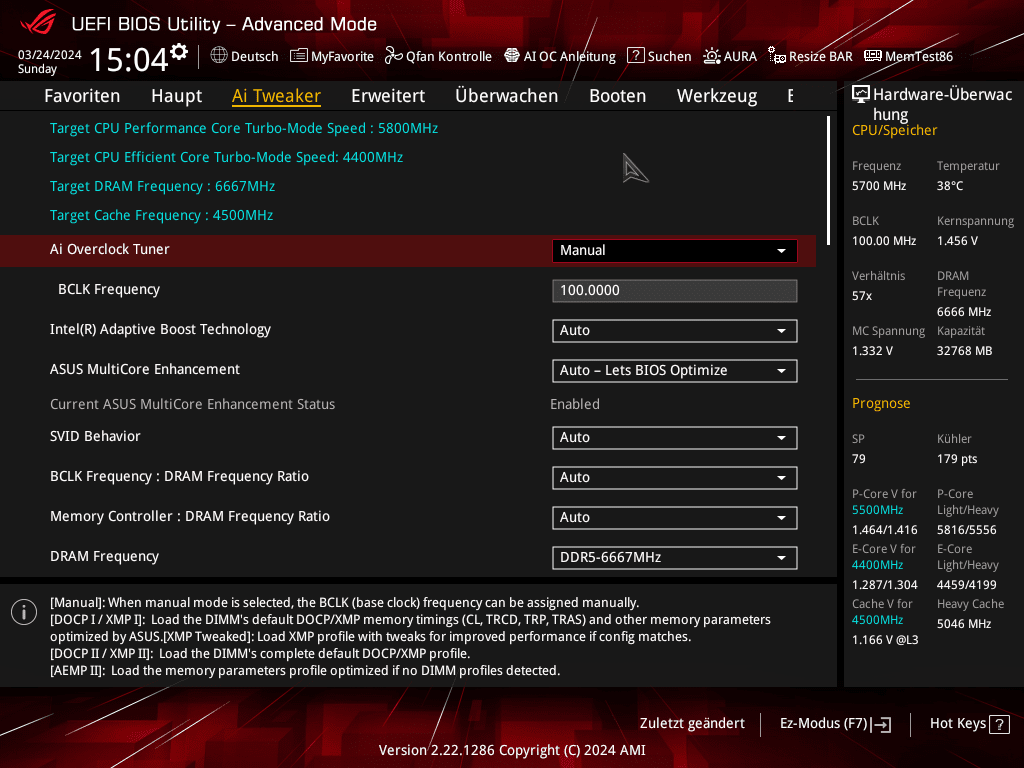The height and width of the screenshot is (768, 1024).
Task: Open the Booten tab
Action: [x=618, y=96]
